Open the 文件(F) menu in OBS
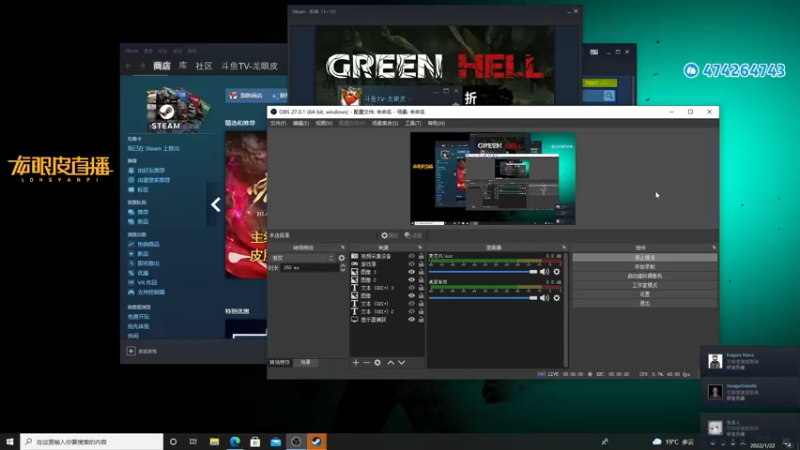This screenshot has height=450, width=800. coord(278,123)
